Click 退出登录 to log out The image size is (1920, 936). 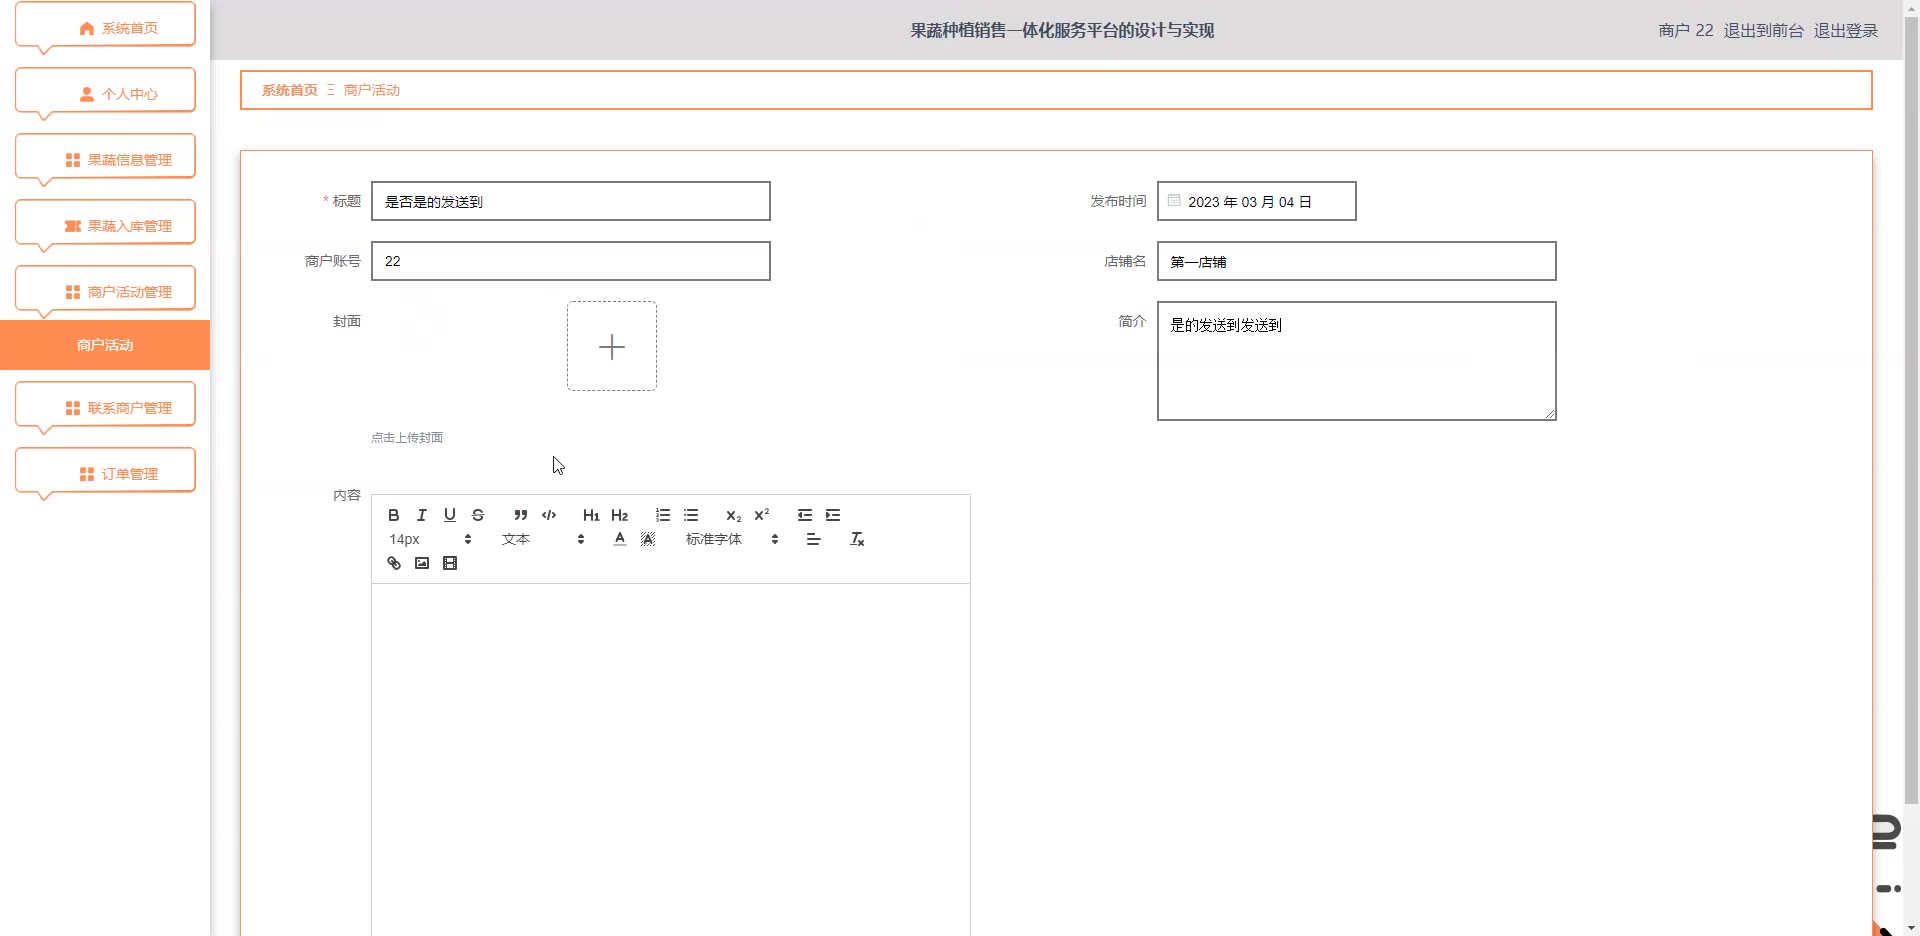point(1846,31)
